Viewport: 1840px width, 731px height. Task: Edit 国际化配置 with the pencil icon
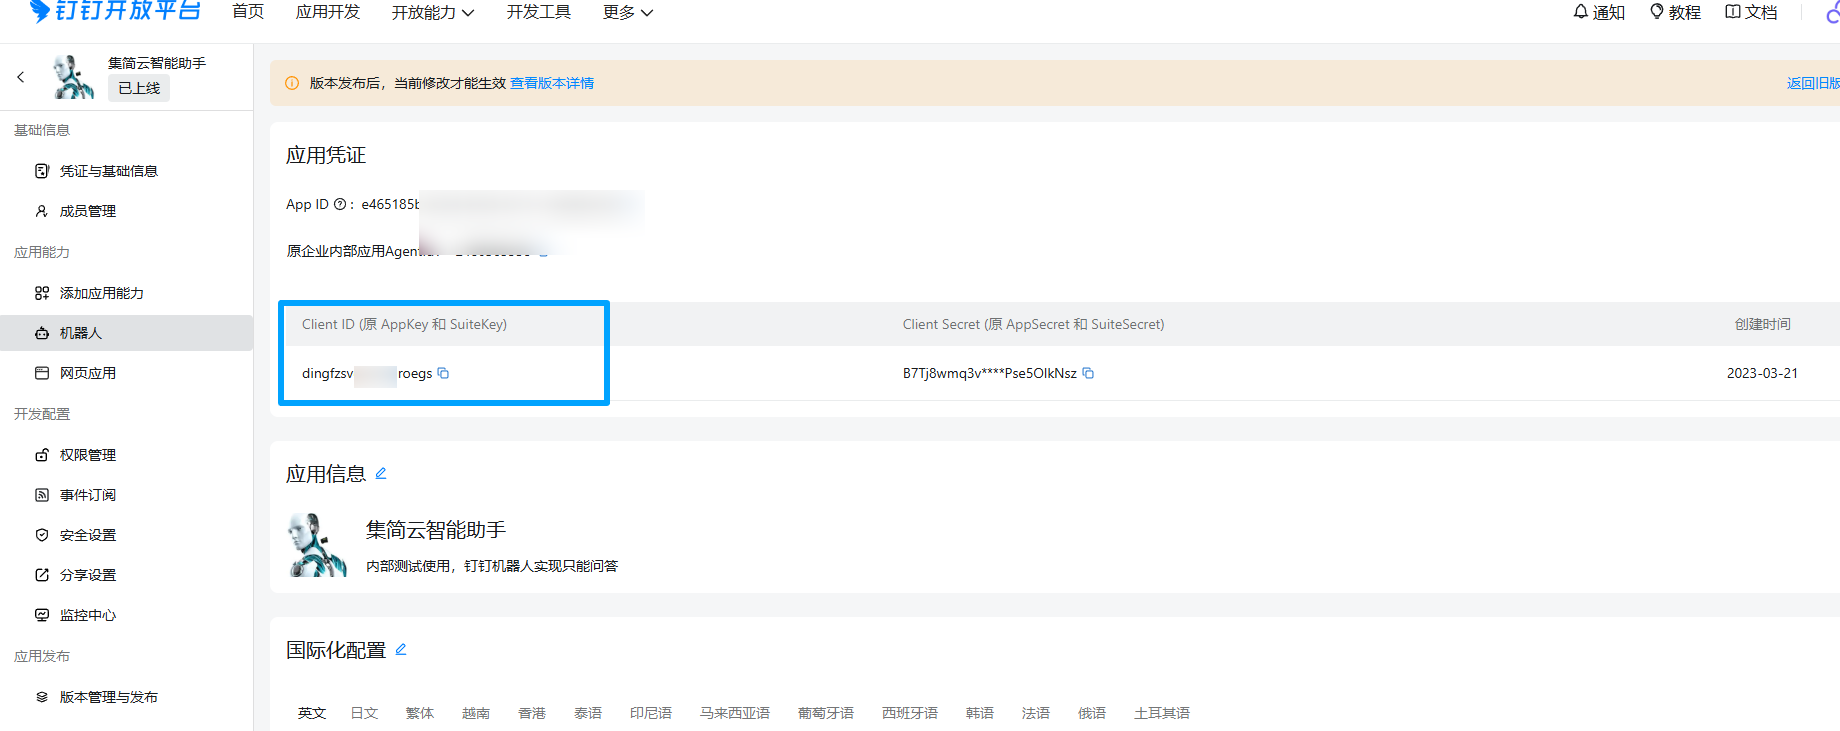click(x=401, y=649)
